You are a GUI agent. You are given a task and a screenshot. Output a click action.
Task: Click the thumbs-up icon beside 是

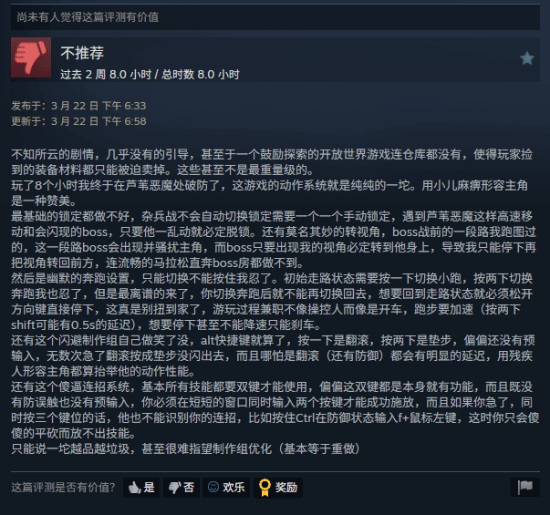point(134,487)
